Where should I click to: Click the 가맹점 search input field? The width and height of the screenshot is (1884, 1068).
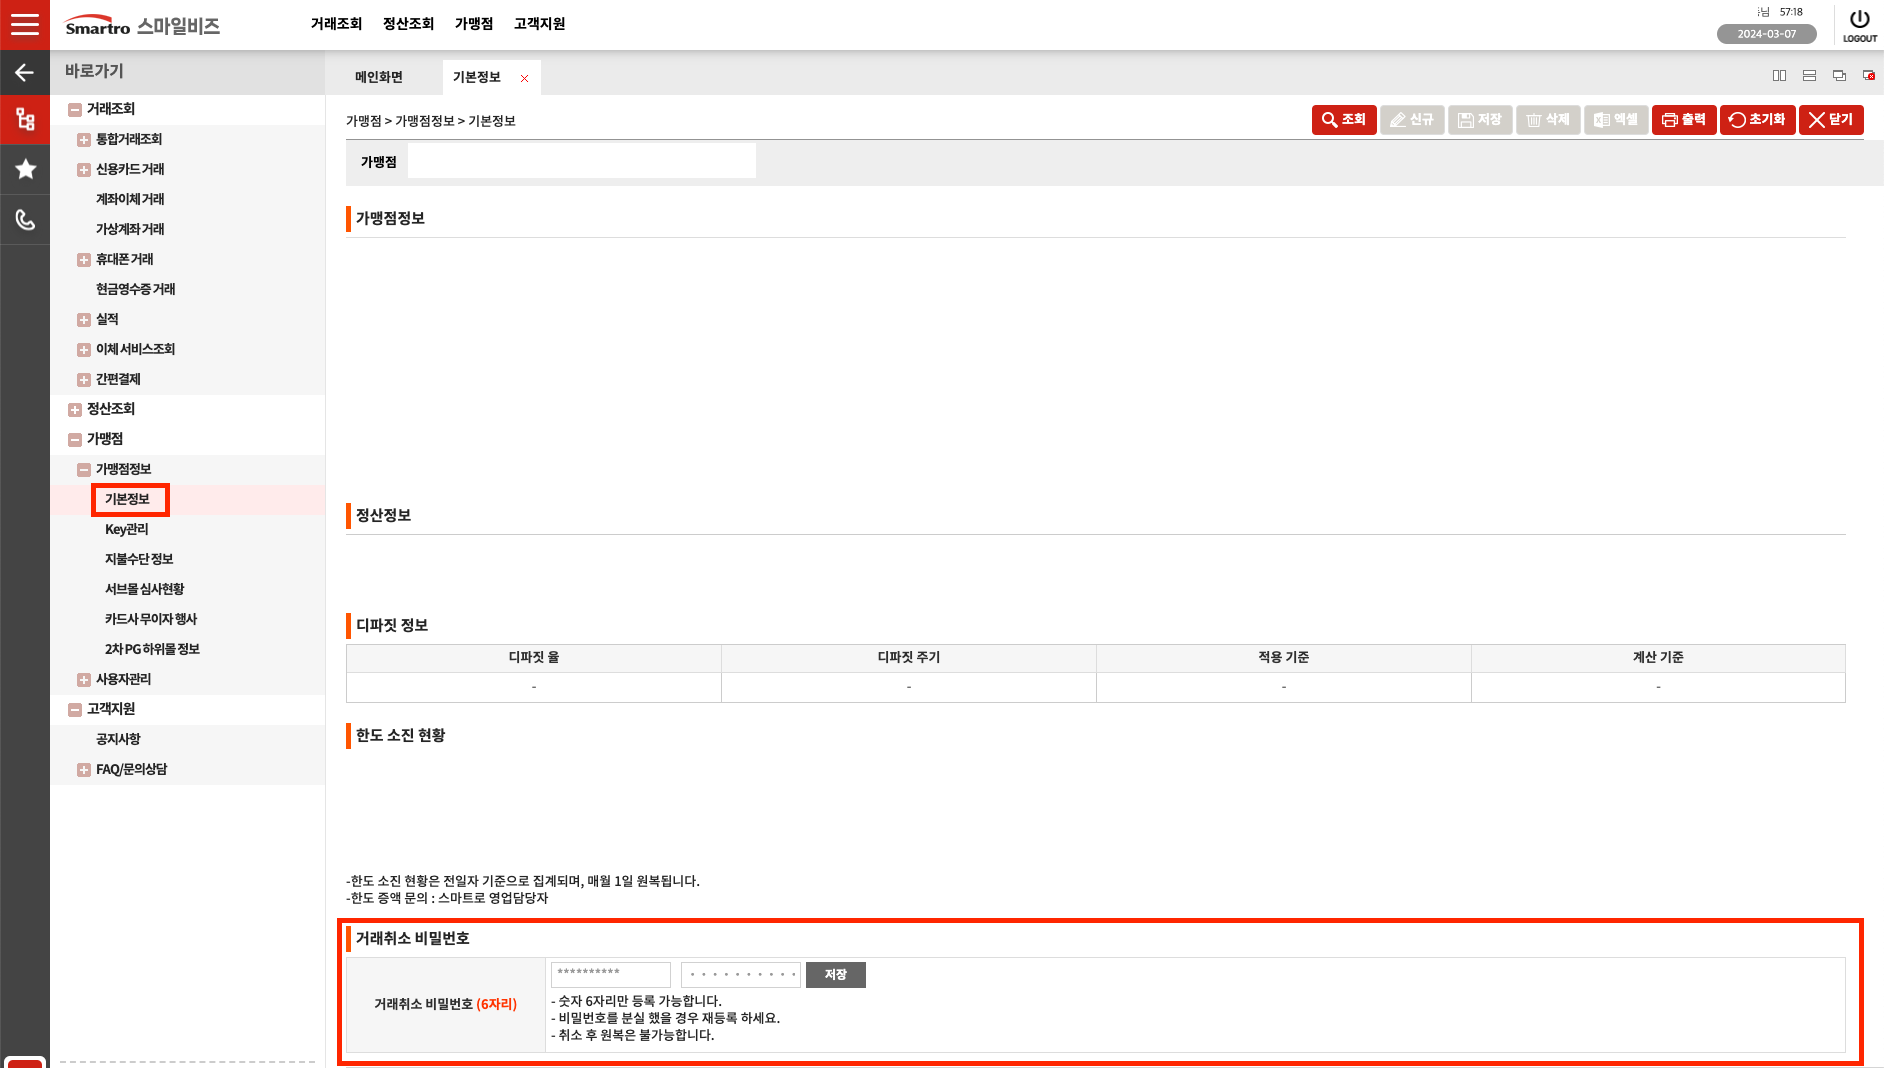582,161
